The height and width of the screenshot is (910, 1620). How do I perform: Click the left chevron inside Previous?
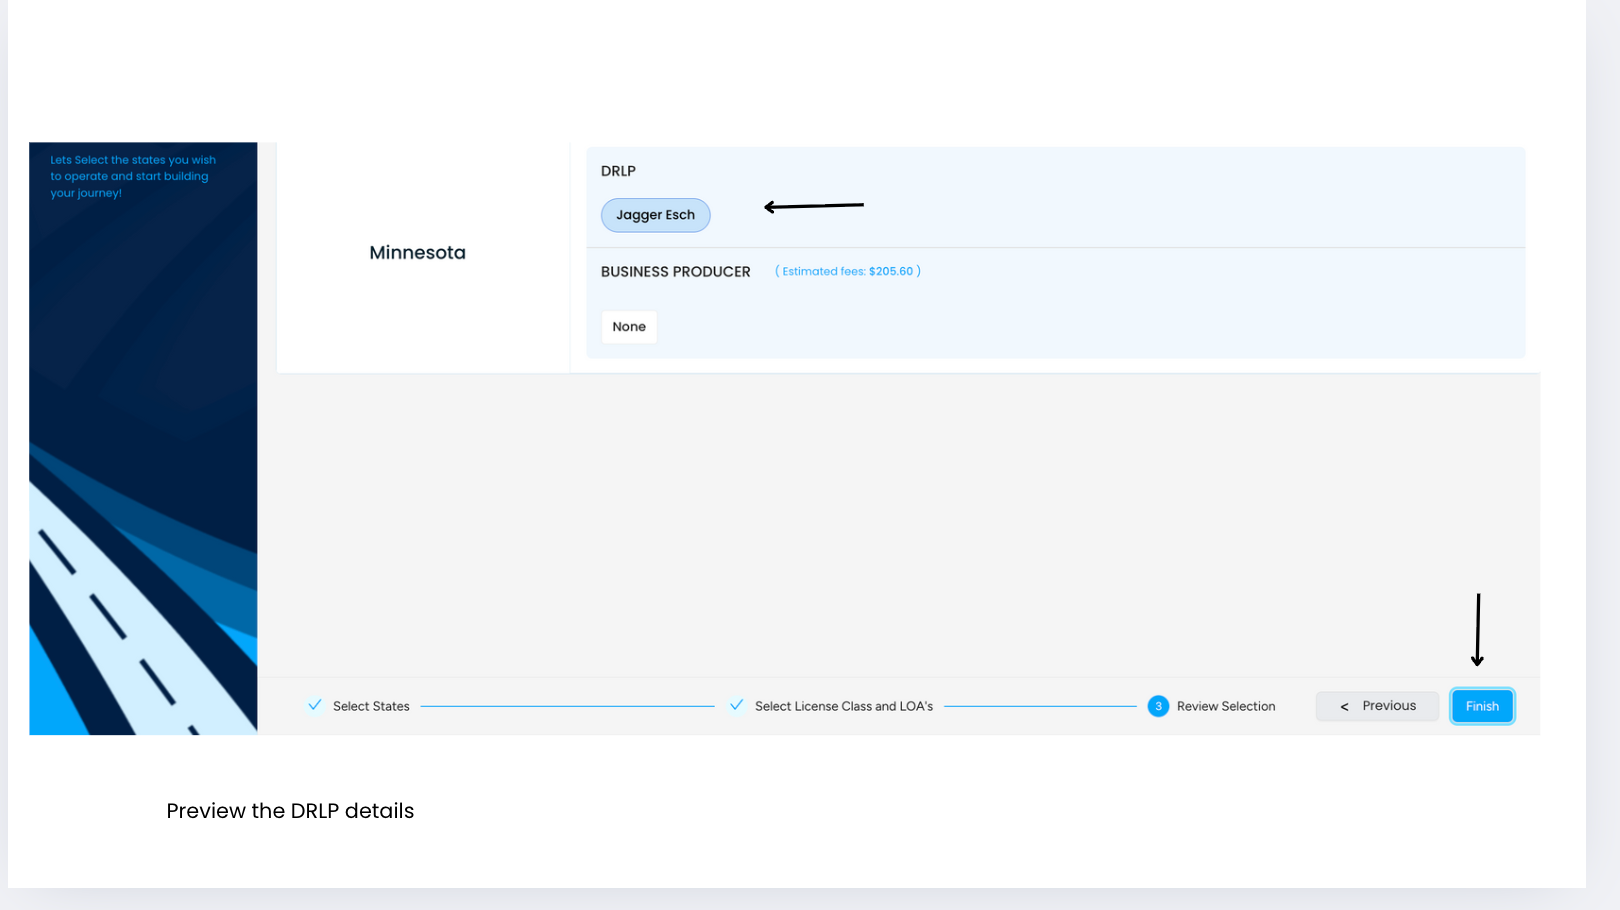coord(1344,707)
